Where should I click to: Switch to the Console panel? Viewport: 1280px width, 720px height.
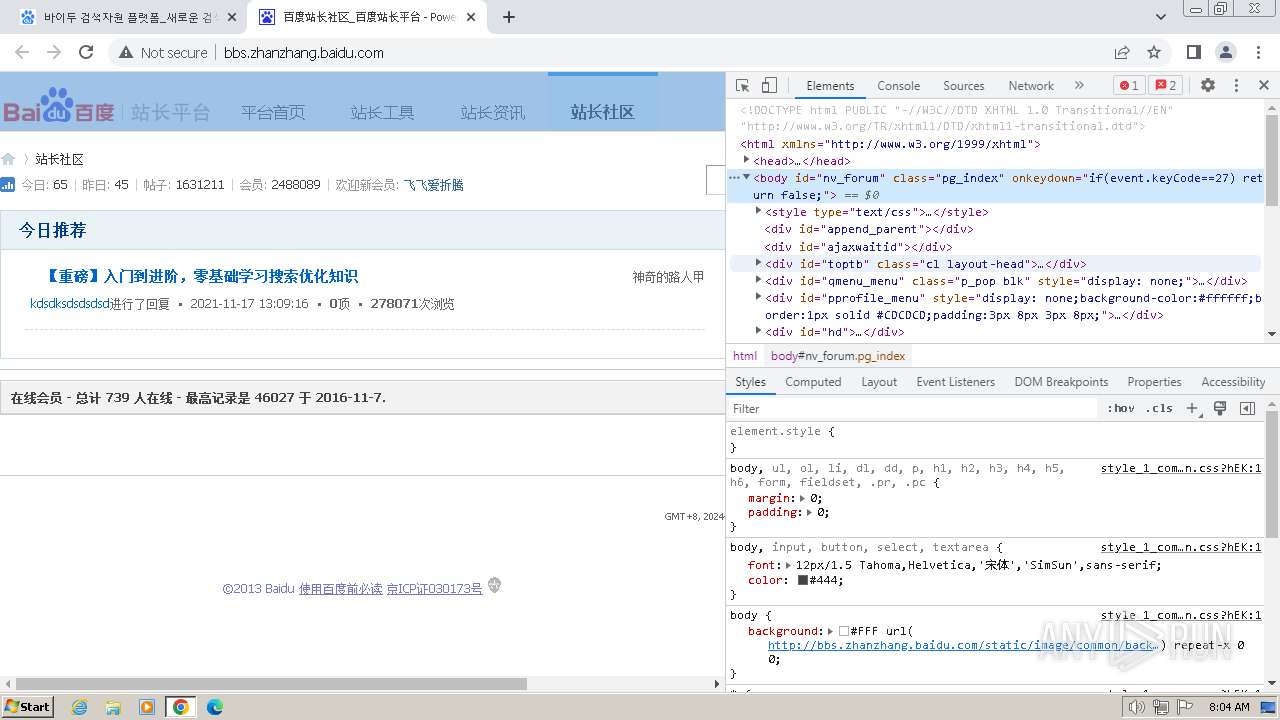[898, 86]
